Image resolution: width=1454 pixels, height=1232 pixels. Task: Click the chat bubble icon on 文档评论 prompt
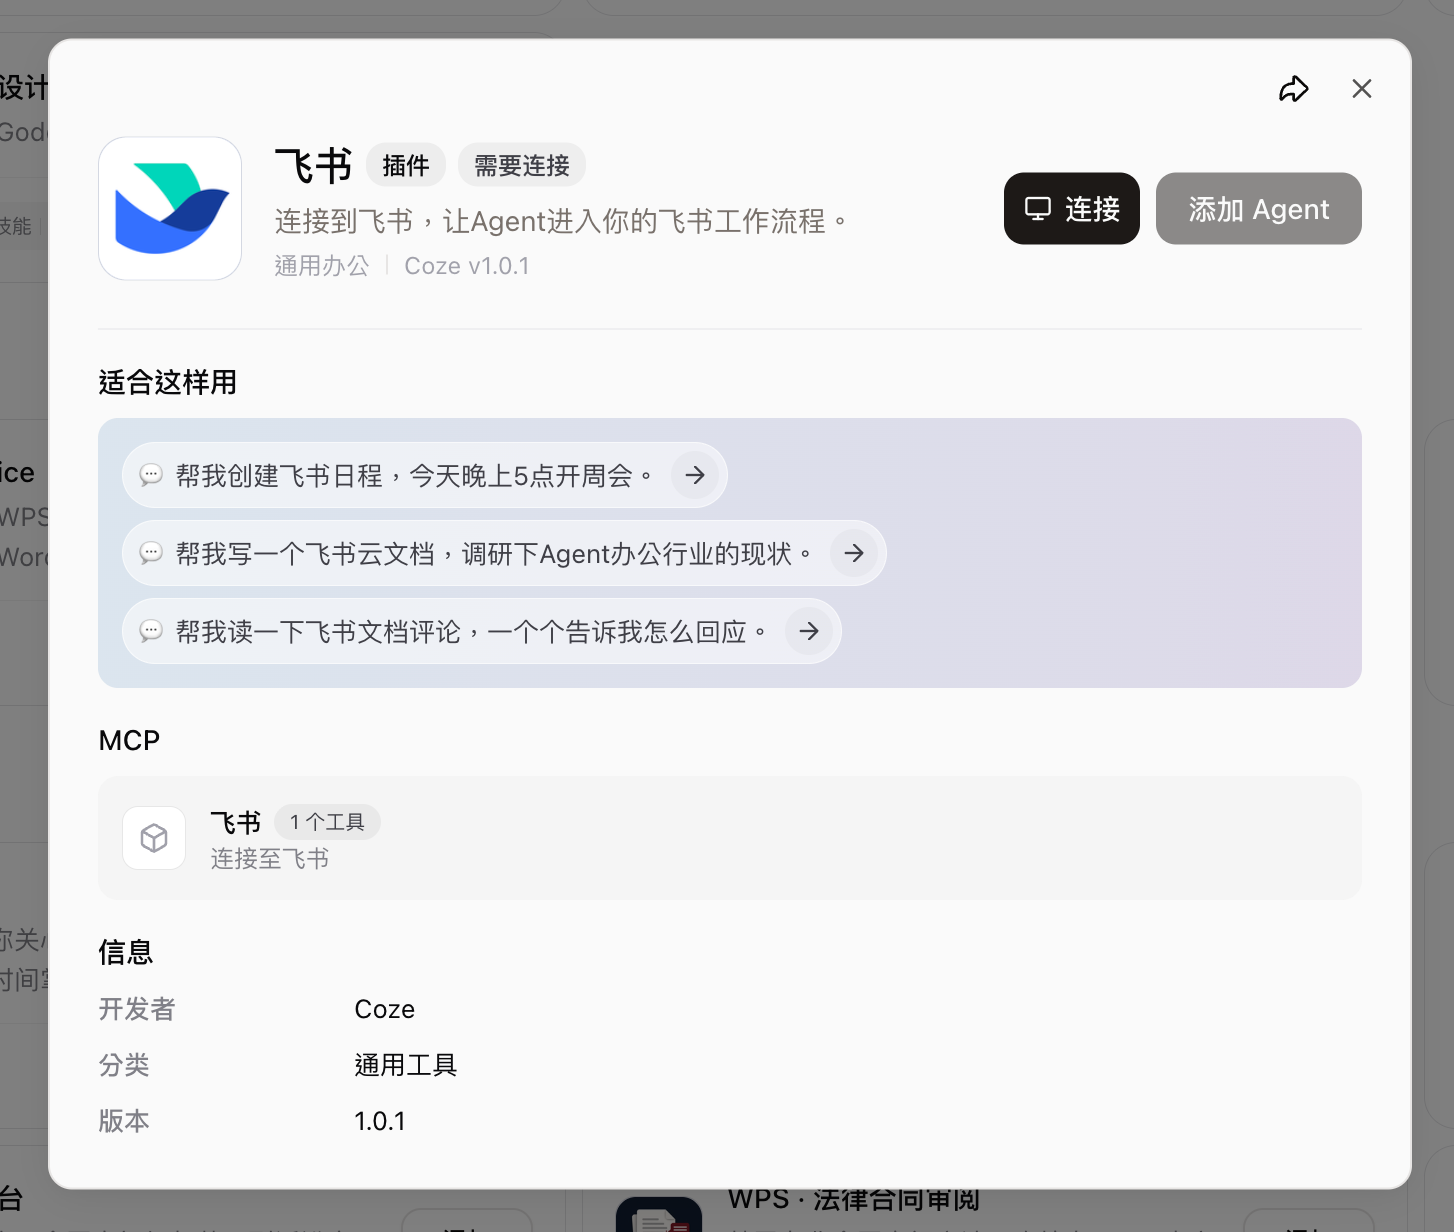(x=151, y=631)
